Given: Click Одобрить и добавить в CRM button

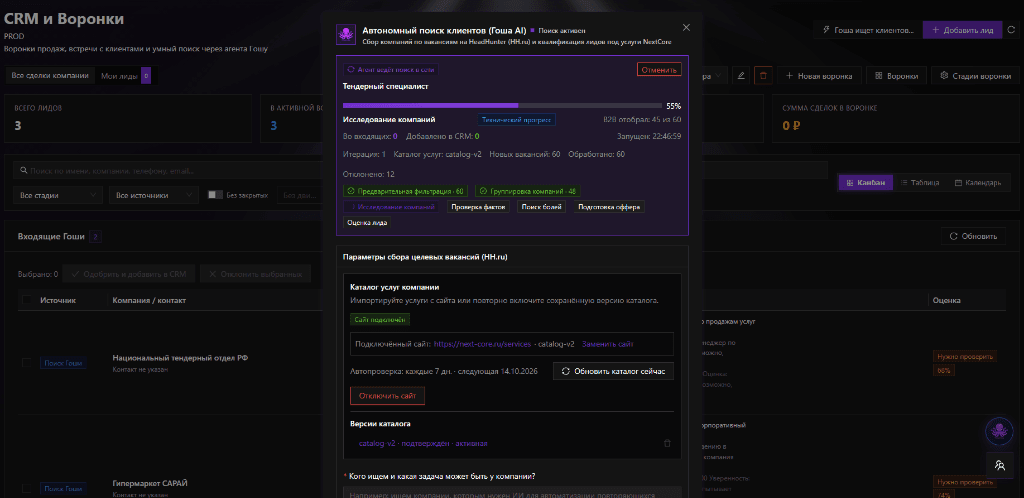Looking at the screenshot, I should coord(129,274).
